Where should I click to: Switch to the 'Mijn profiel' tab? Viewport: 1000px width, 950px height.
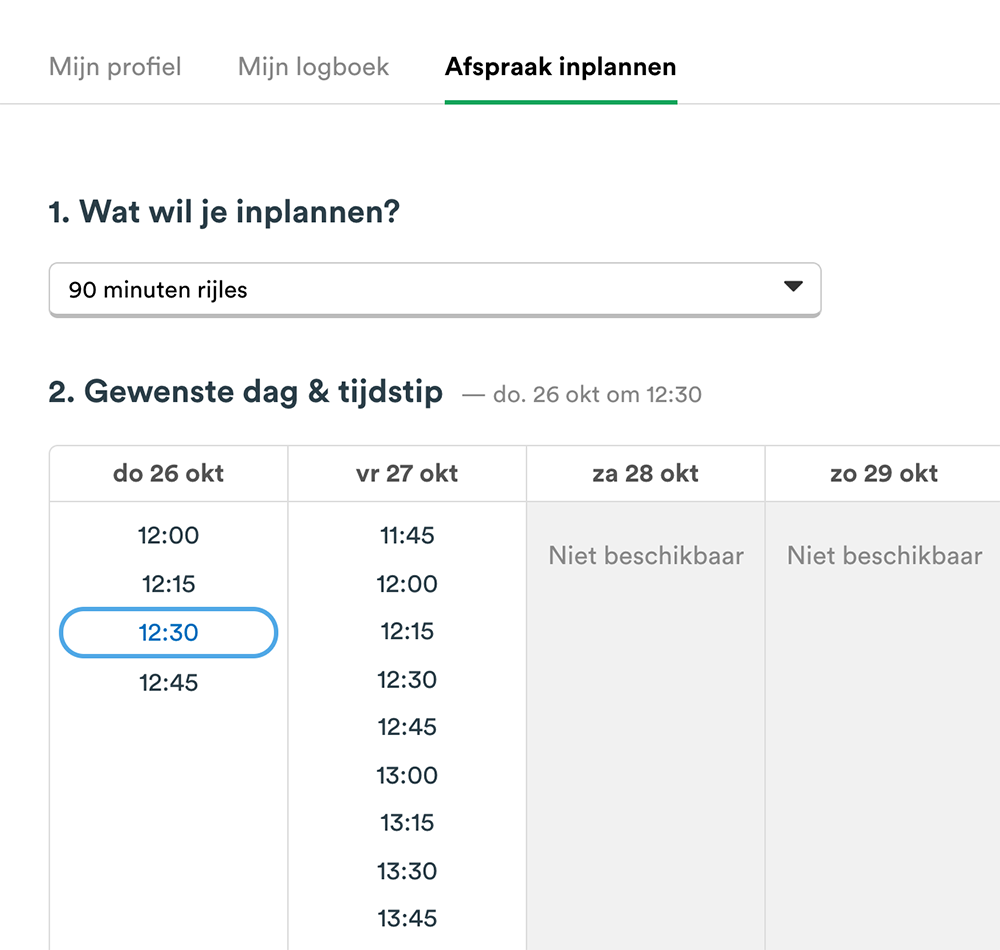click(114, 66)
